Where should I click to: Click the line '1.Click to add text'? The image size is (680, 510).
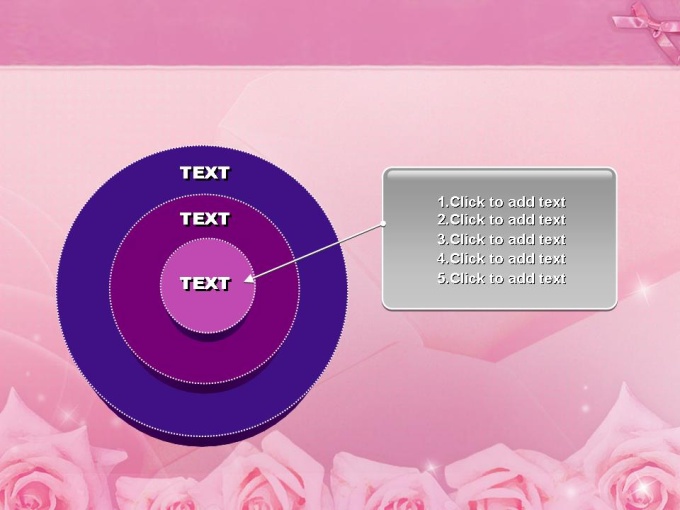click(x=501, y=202)
